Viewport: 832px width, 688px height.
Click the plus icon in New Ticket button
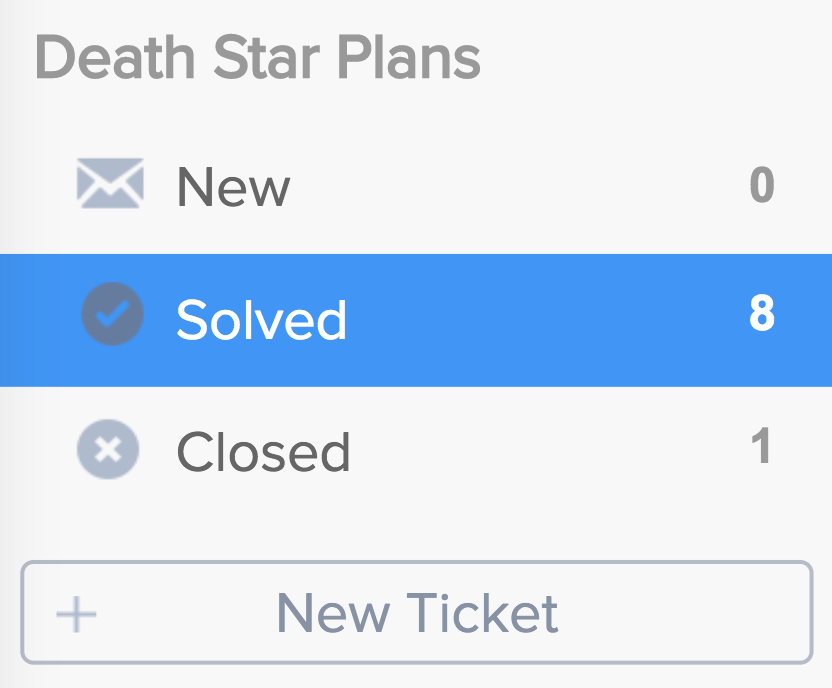pos(76,614)
